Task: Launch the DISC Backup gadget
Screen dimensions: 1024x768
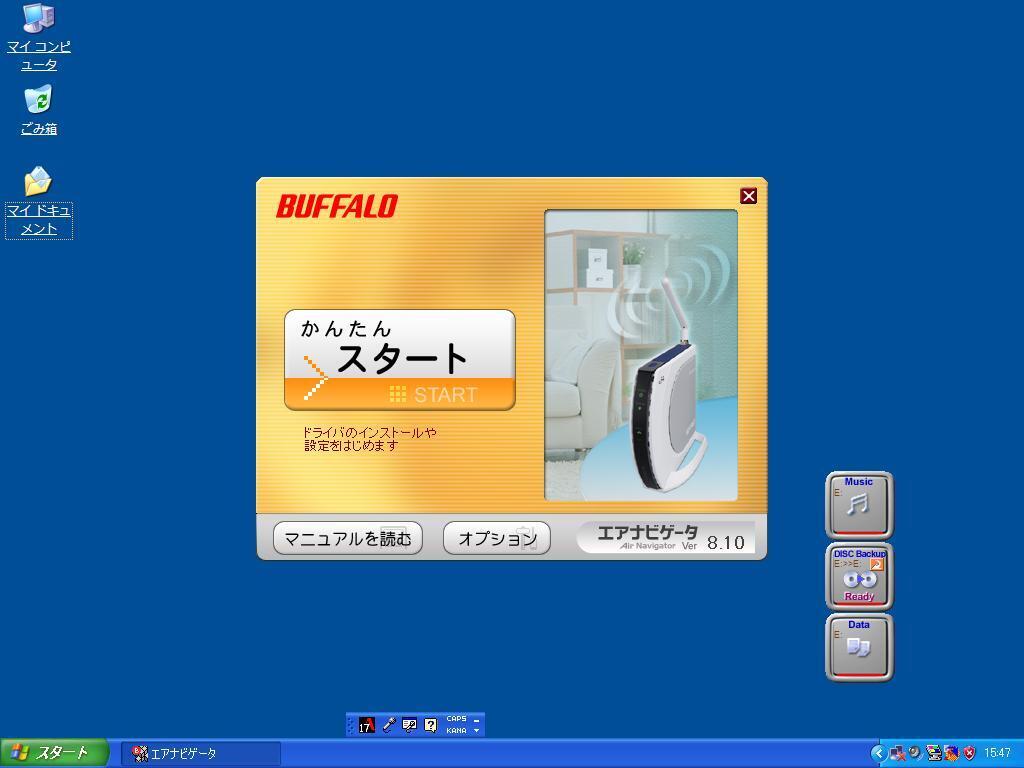Action: (858, 576)
